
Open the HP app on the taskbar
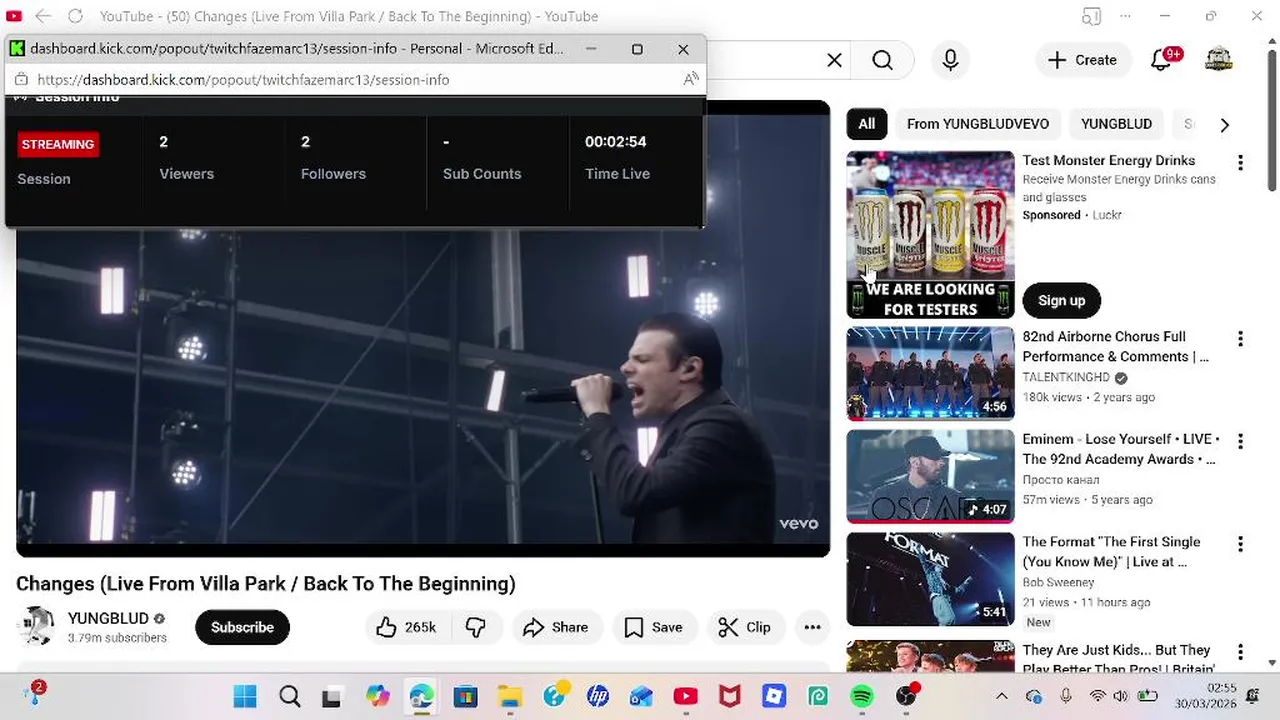click(598, 696)
